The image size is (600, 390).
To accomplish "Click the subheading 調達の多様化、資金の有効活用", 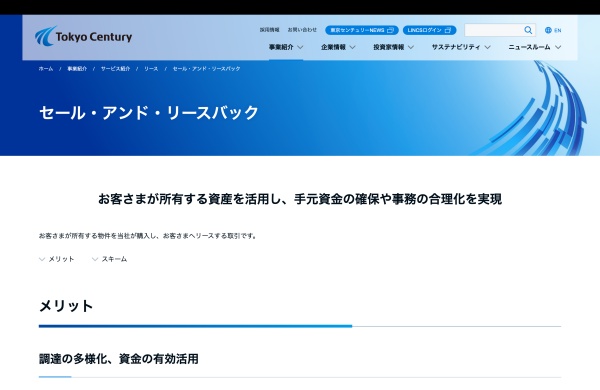I will (x=119, y=359).
